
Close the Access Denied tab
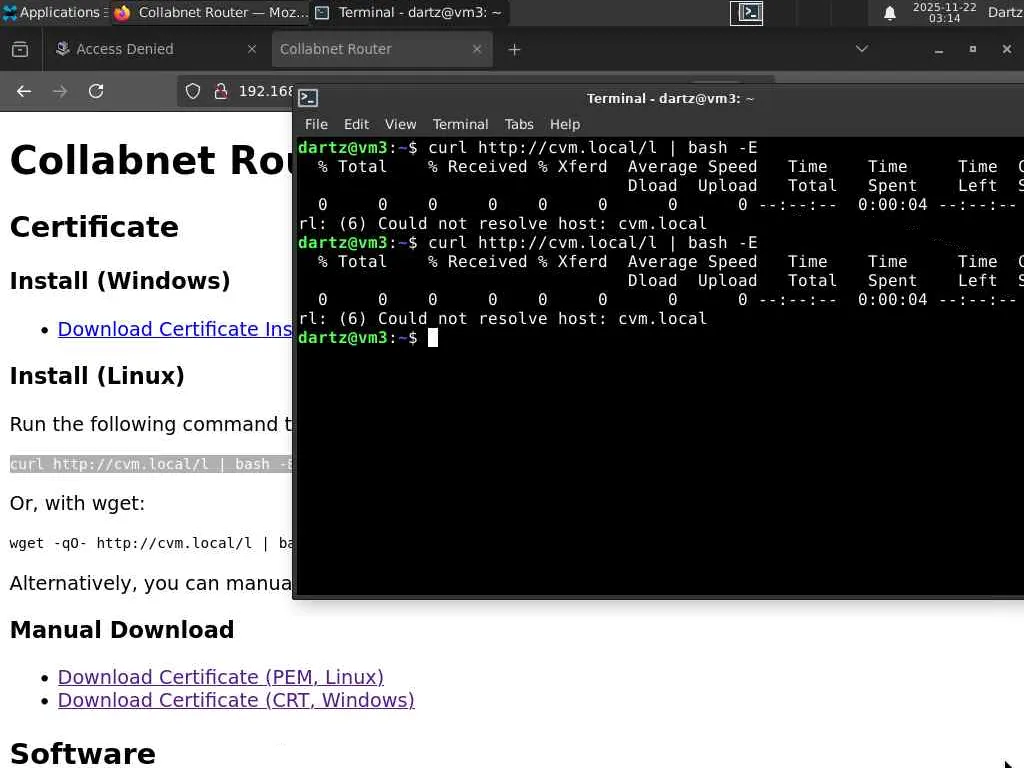point(251,49)
